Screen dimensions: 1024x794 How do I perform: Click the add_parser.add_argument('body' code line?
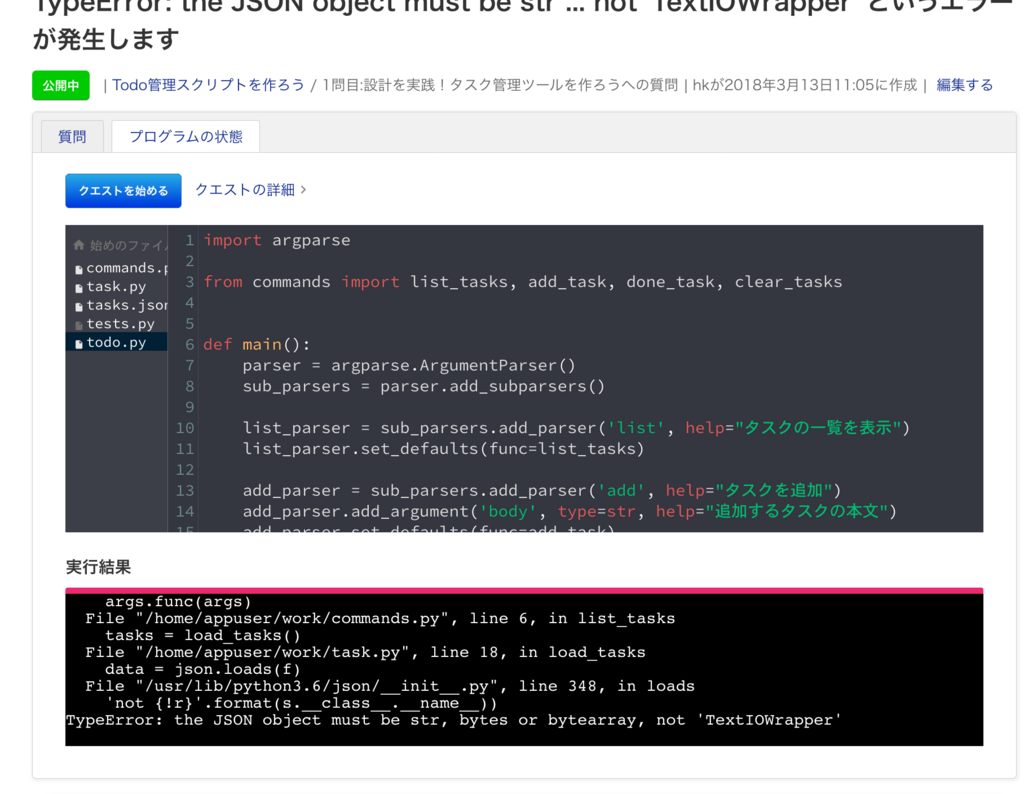[x=569, y=512]
